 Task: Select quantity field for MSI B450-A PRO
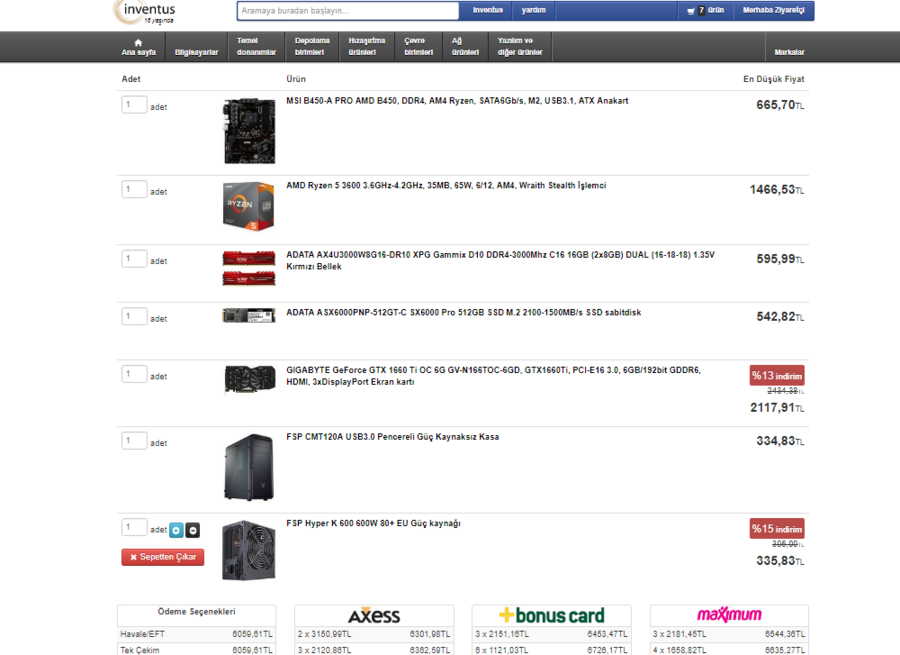134,104
